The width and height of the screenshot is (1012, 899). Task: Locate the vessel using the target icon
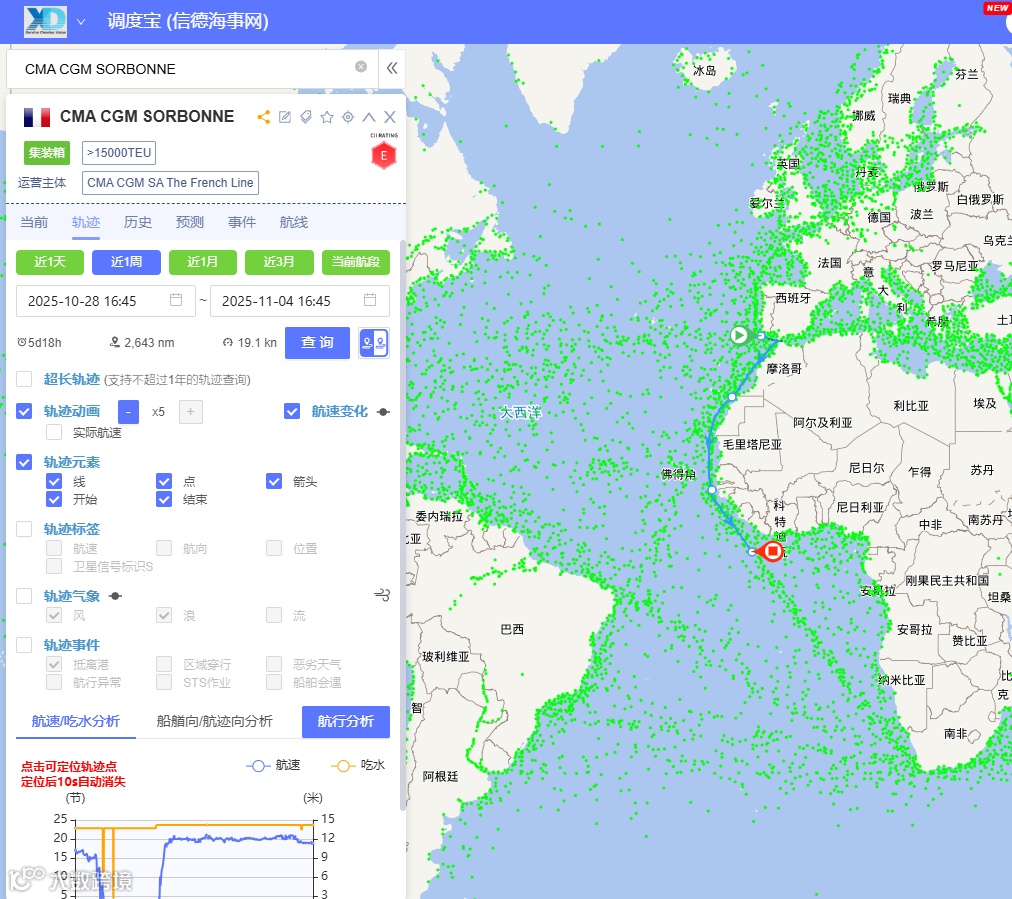point(348,117)
